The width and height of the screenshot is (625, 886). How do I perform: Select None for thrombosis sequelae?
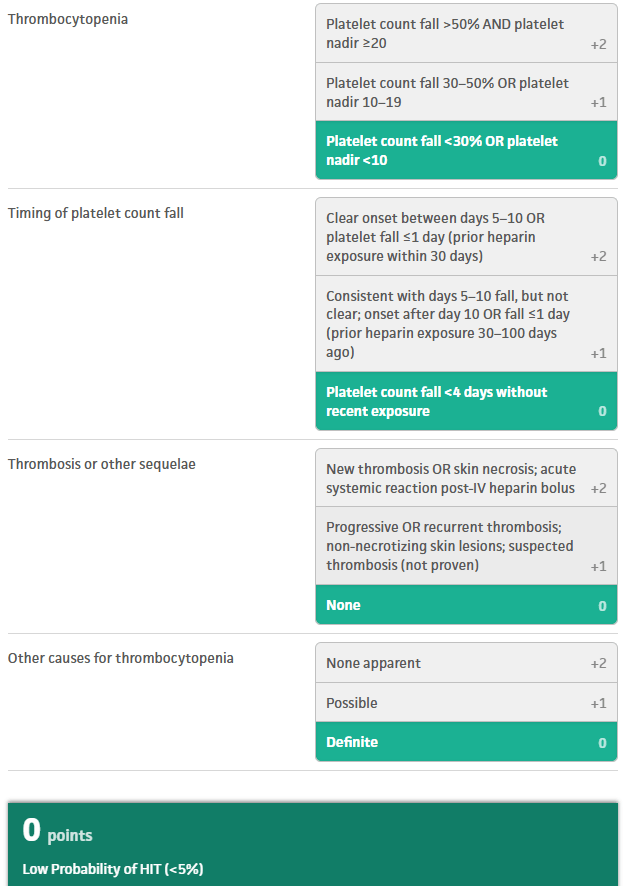(466, 605)
